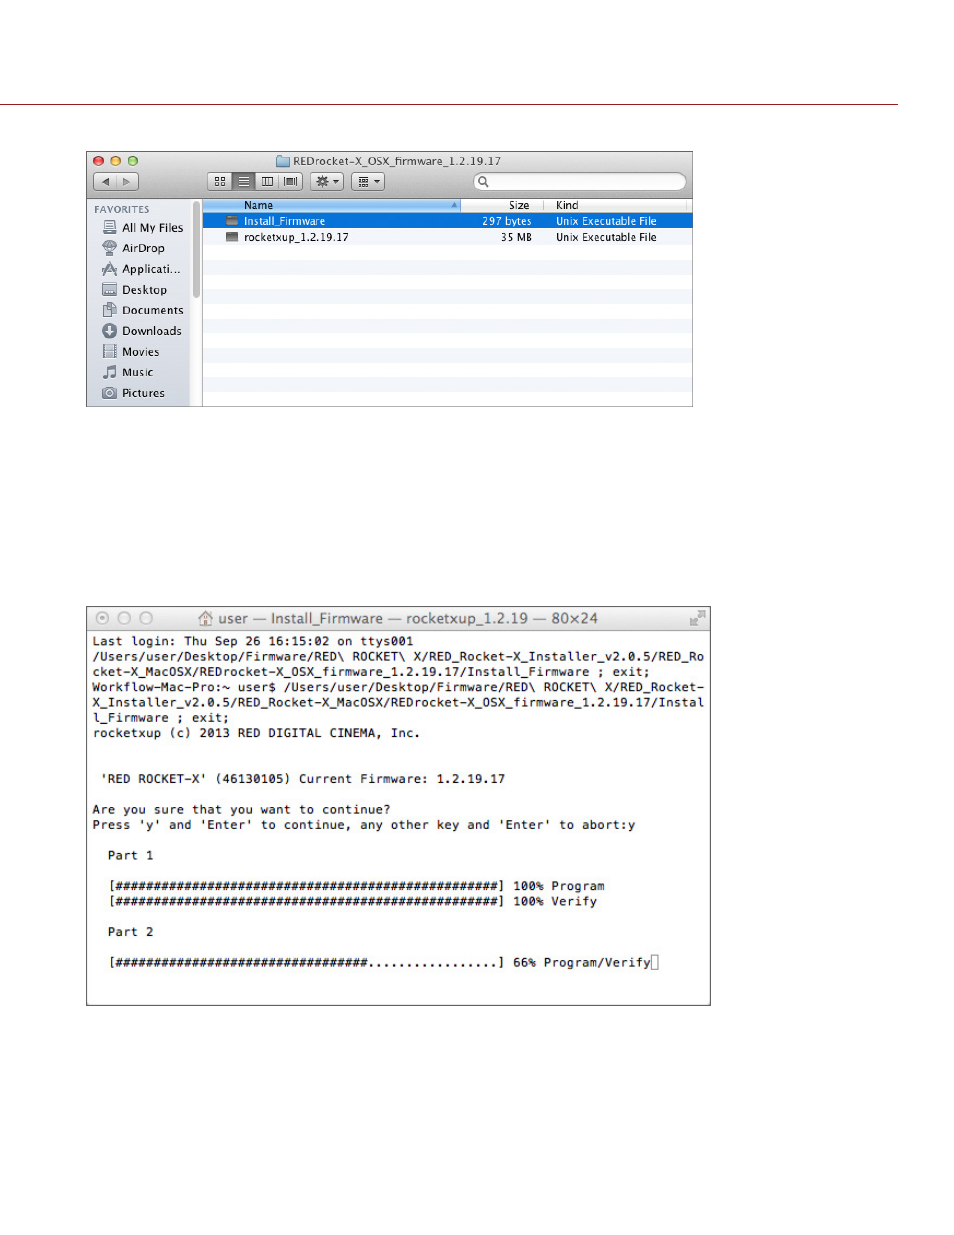Select AirDrop in Finder sidebar
Image resolution: width=954 pixels, height=1235 pixels.
click(143, 248)
